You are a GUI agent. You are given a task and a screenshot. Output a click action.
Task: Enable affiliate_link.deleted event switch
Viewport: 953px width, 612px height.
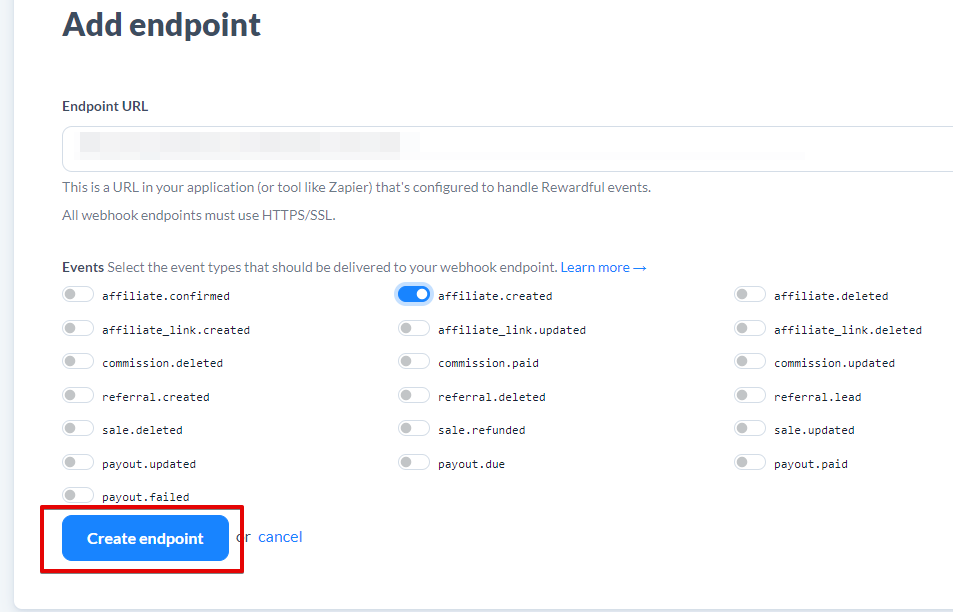tap(749, 329)
